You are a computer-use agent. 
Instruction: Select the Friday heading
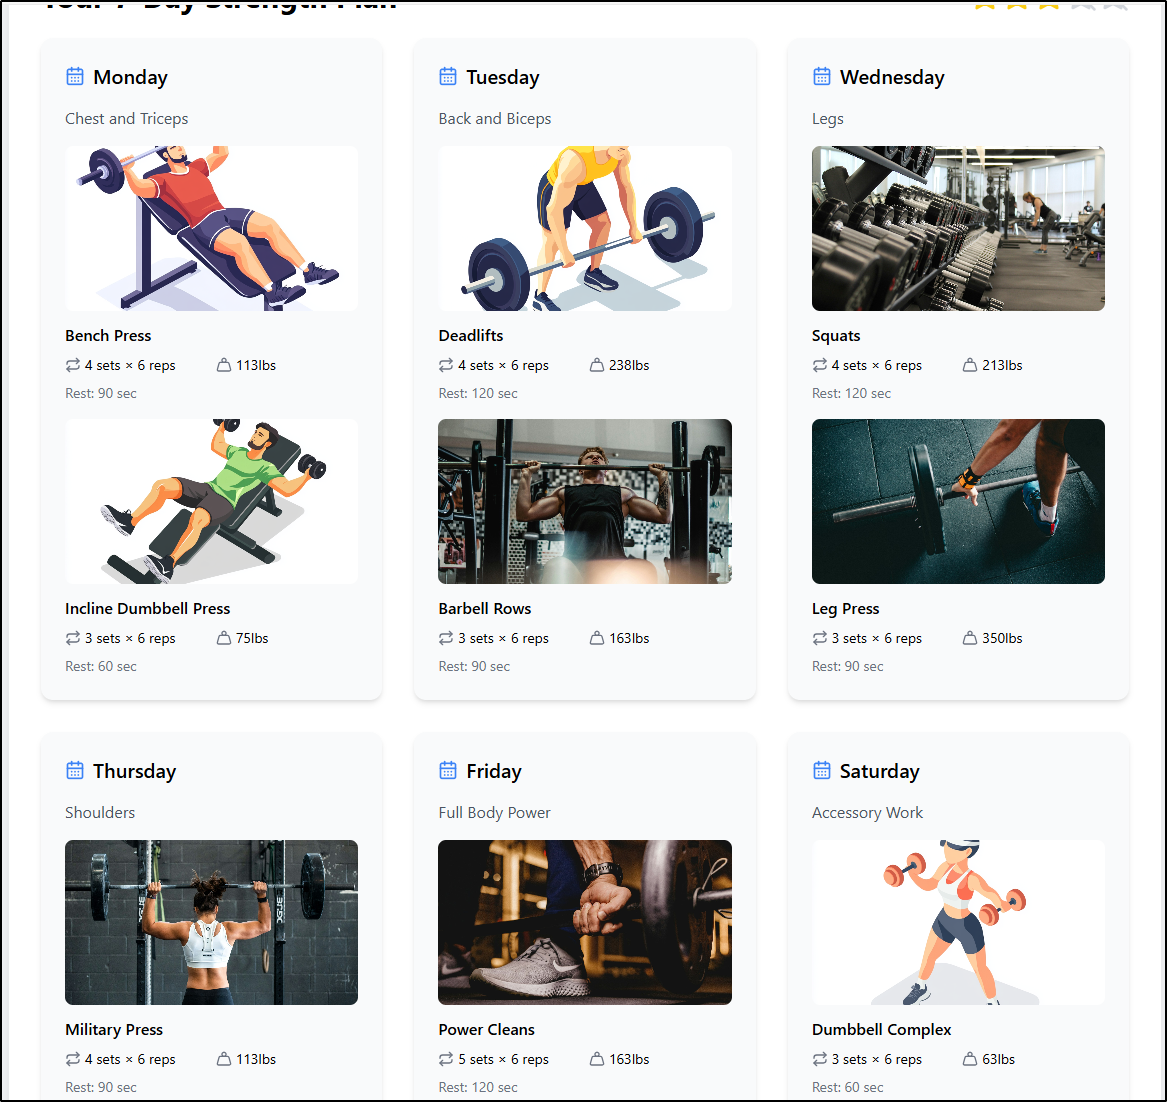(x=493, y=771)
